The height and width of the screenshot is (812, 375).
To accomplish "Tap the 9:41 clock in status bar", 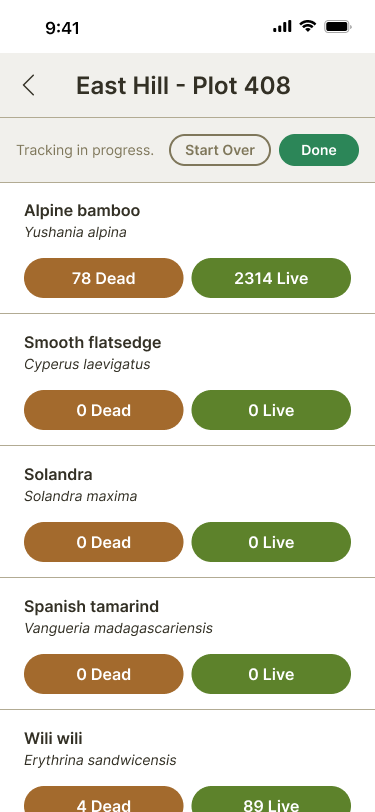I will click(x=62, y=27).
